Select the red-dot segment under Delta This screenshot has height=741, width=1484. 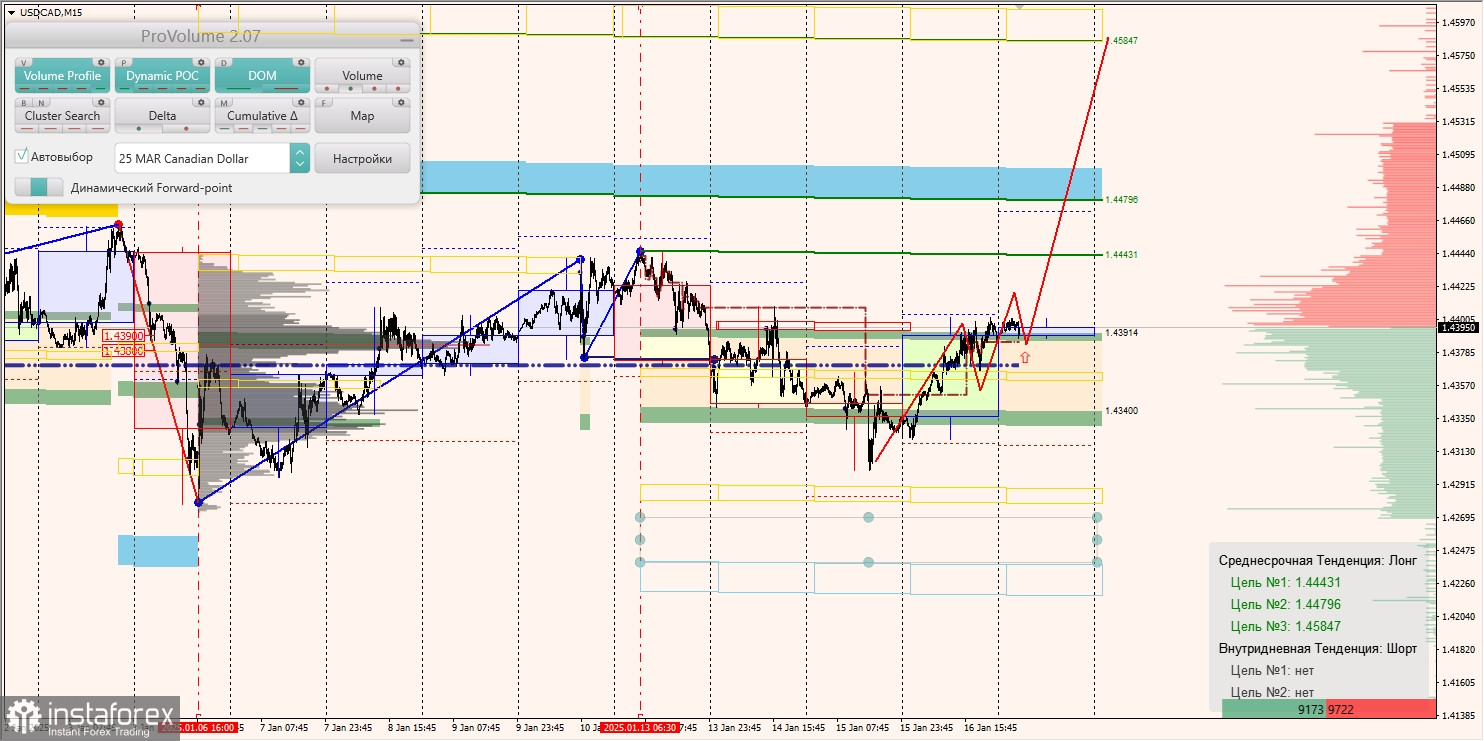click(186, 129)
